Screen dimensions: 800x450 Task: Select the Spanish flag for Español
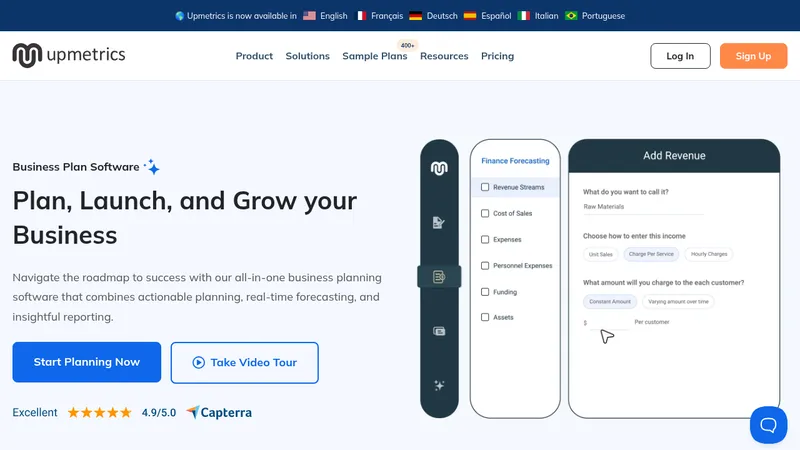point(470,16)
